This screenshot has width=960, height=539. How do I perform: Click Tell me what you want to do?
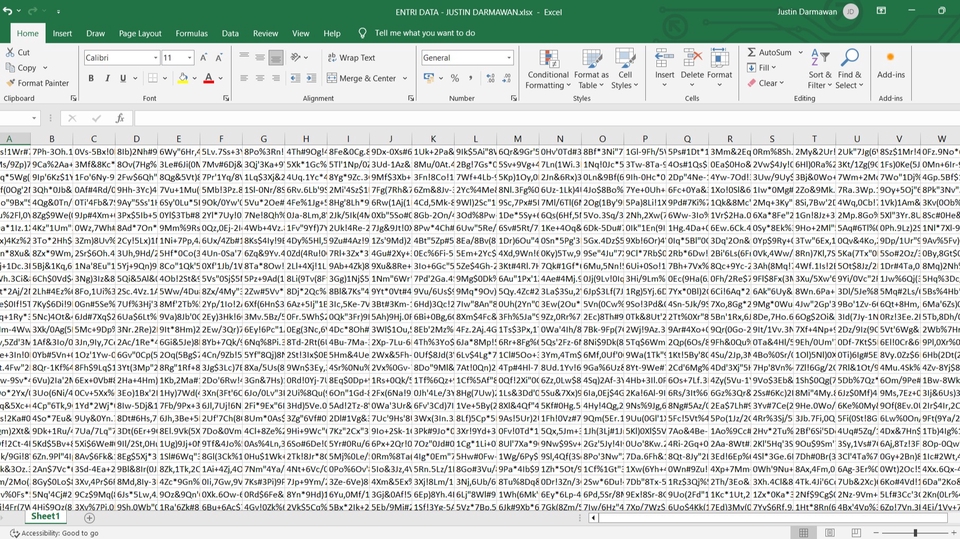(424, 33)
